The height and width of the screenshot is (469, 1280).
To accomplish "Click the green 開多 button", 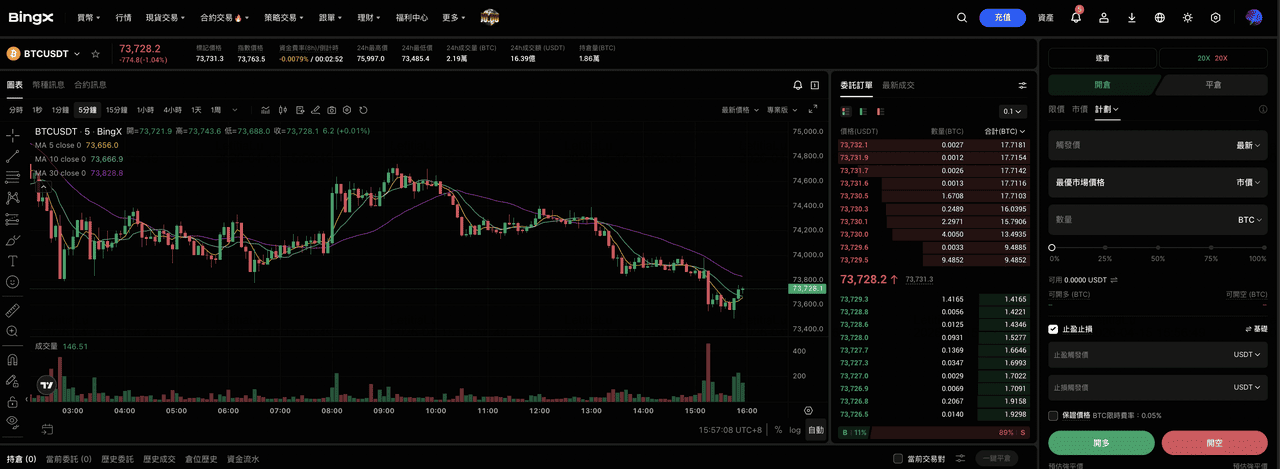I will click(x=1101, y=443).
